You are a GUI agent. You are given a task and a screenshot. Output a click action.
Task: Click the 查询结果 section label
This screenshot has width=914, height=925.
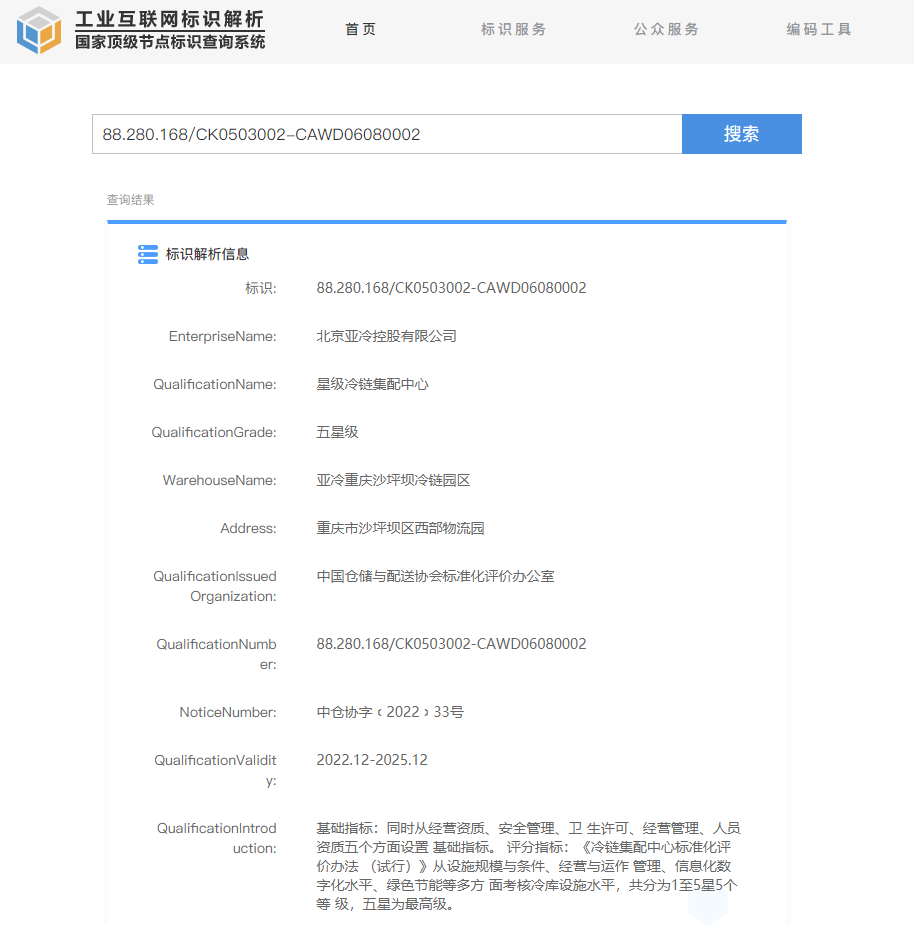point(131,200)
